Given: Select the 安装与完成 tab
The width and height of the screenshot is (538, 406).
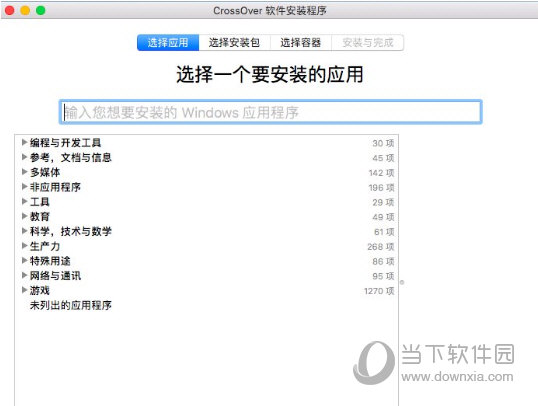Looking at the screenshot, I should [x=367, y=43].
